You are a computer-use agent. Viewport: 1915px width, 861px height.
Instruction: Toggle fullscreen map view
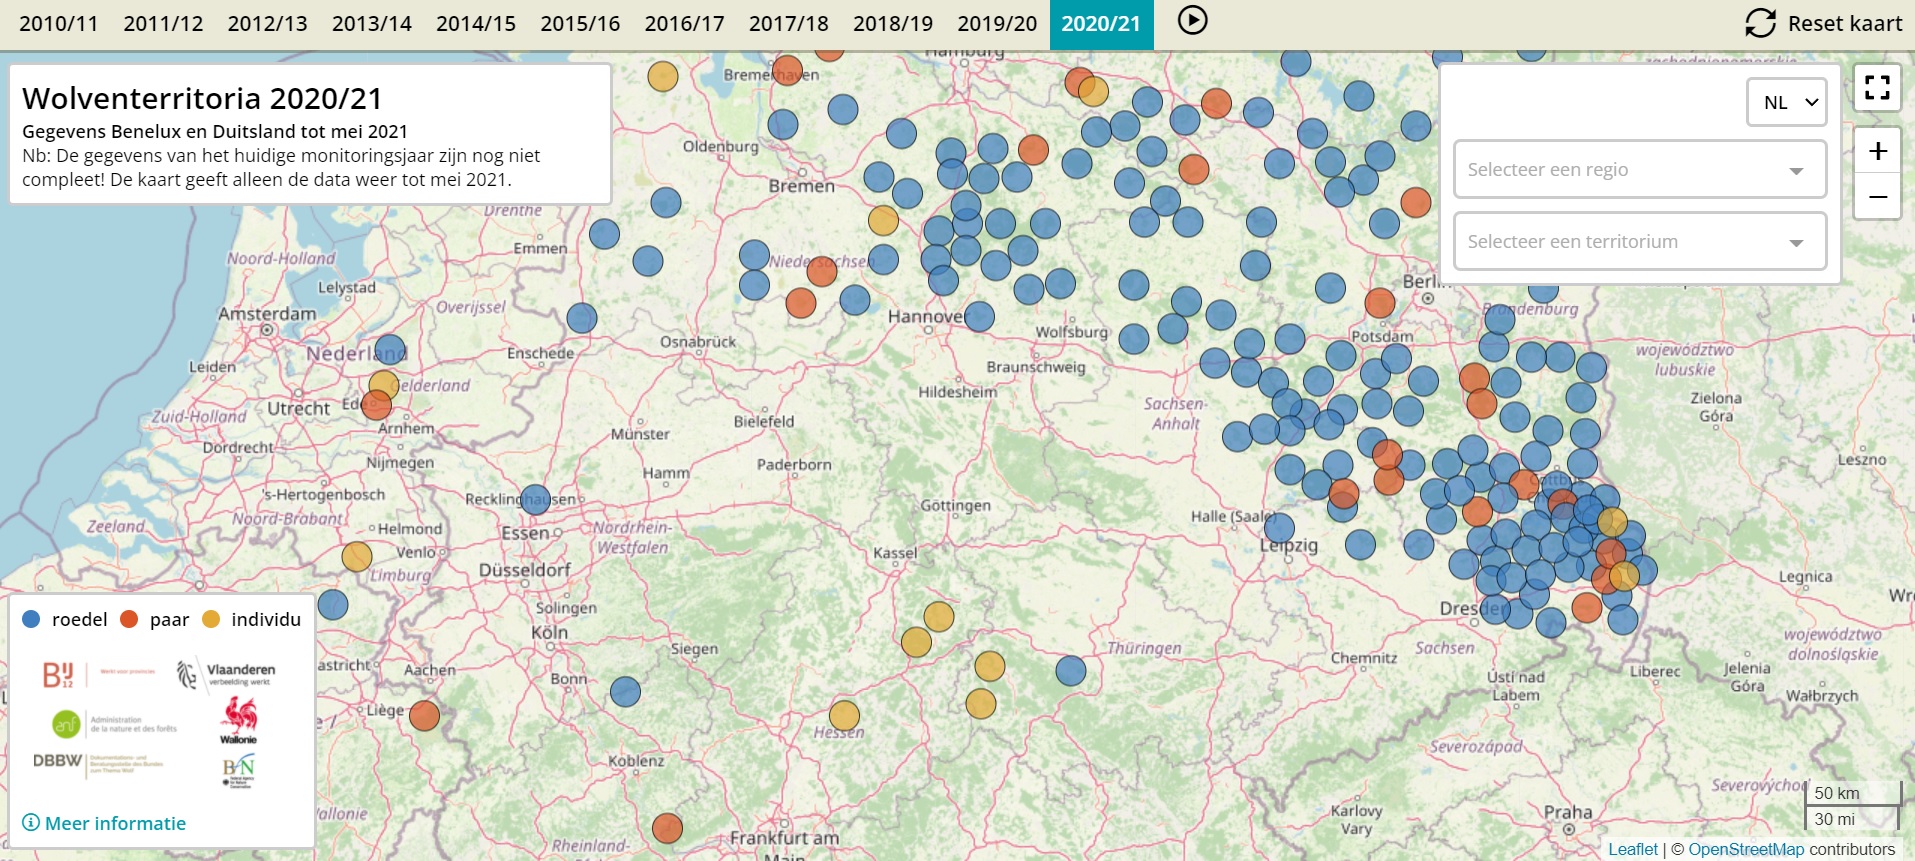coord(1877,88)
